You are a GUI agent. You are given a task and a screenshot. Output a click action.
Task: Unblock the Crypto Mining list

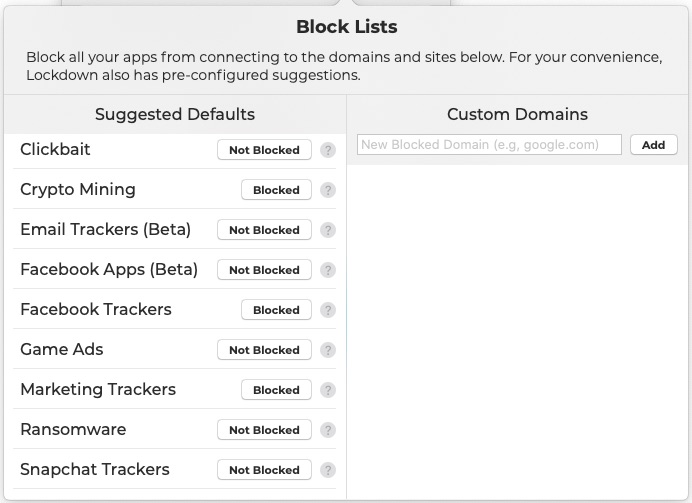(276, 190)
